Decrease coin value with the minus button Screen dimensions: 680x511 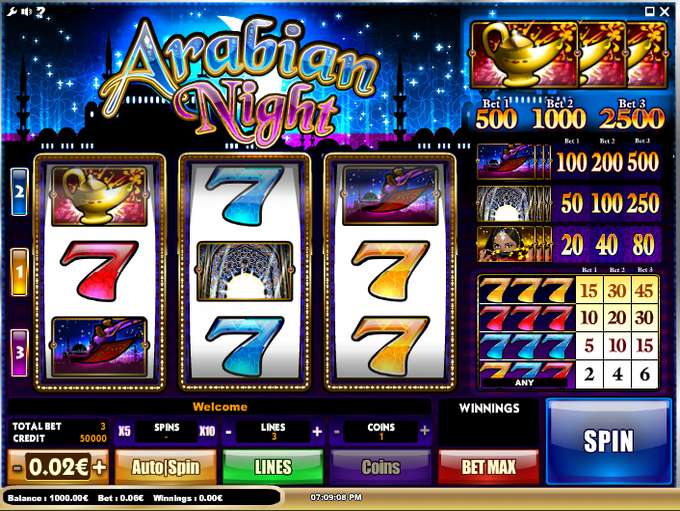pos(17,468)
